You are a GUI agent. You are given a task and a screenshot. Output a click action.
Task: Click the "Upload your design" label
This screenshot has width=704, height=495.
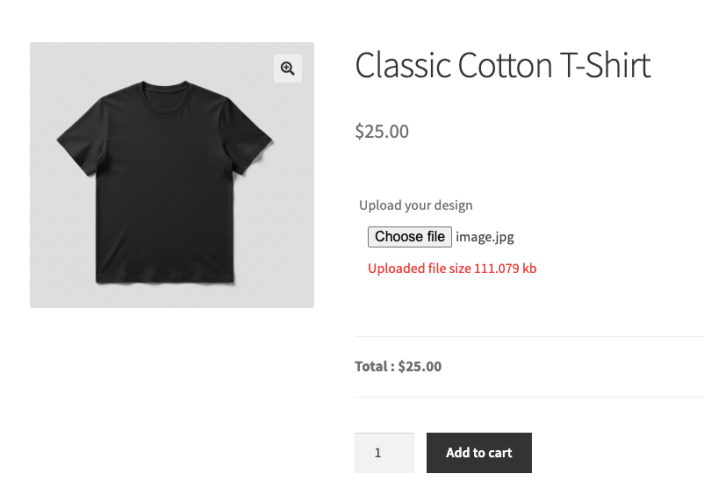tap(416, 205)
